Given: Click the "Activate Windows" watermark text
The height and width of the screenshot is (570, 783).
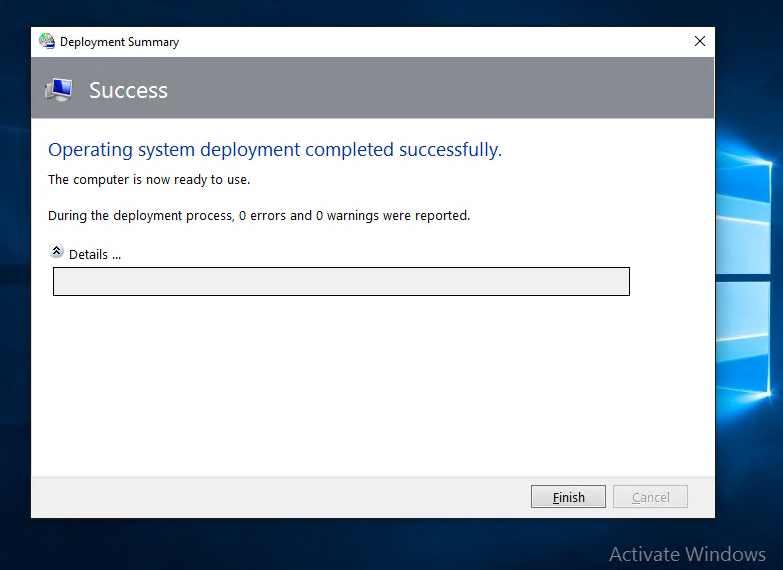Looking at the screenshot, I should (x=687, y=554).
